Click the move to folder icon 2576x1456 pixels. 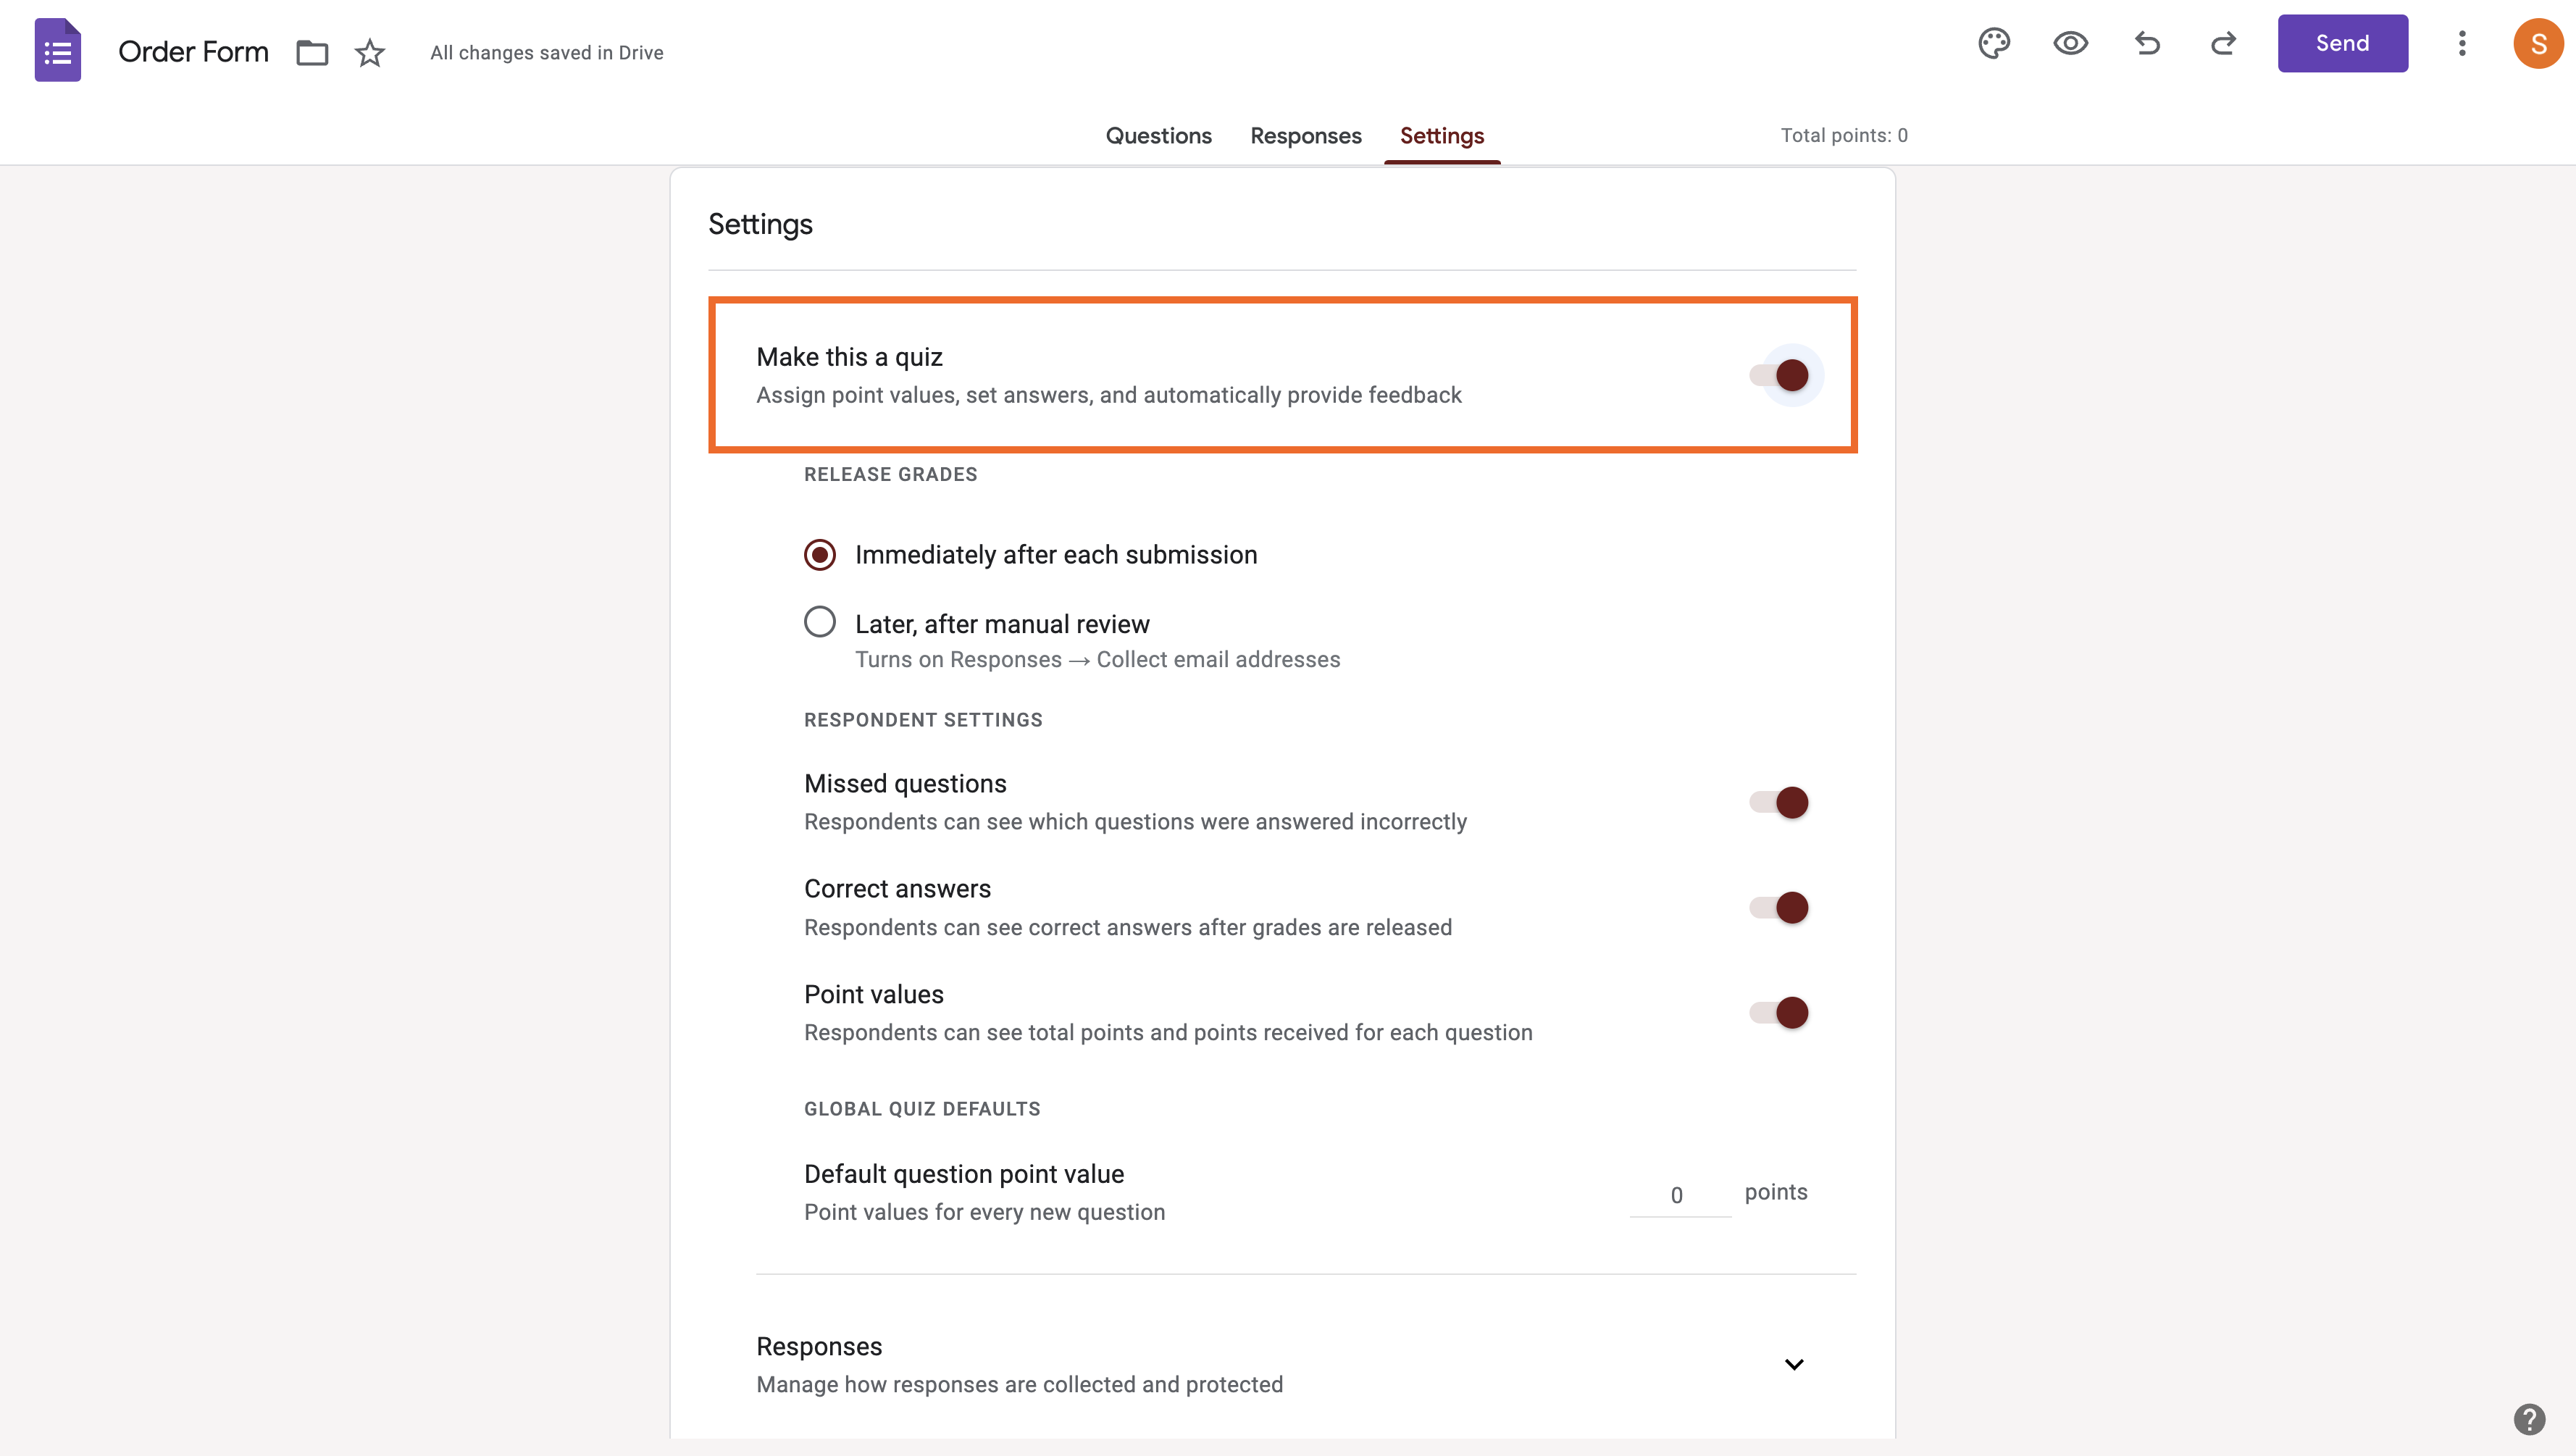[x=312, y=52]
